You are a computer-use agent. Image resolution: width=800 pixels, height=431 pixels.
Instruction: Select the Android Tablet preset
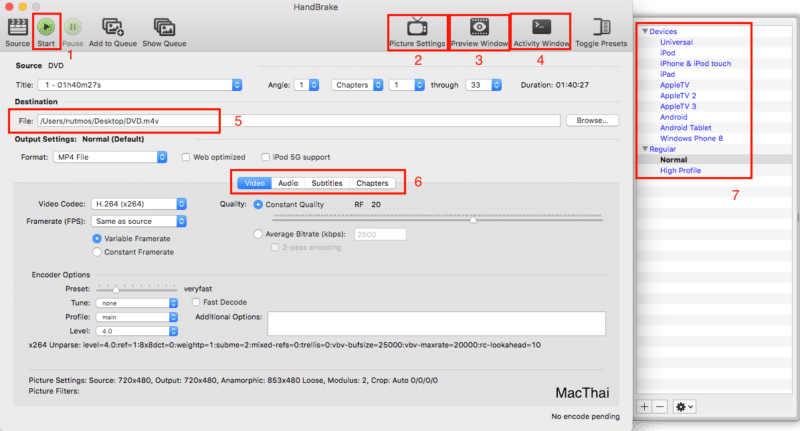coord(686,128)
